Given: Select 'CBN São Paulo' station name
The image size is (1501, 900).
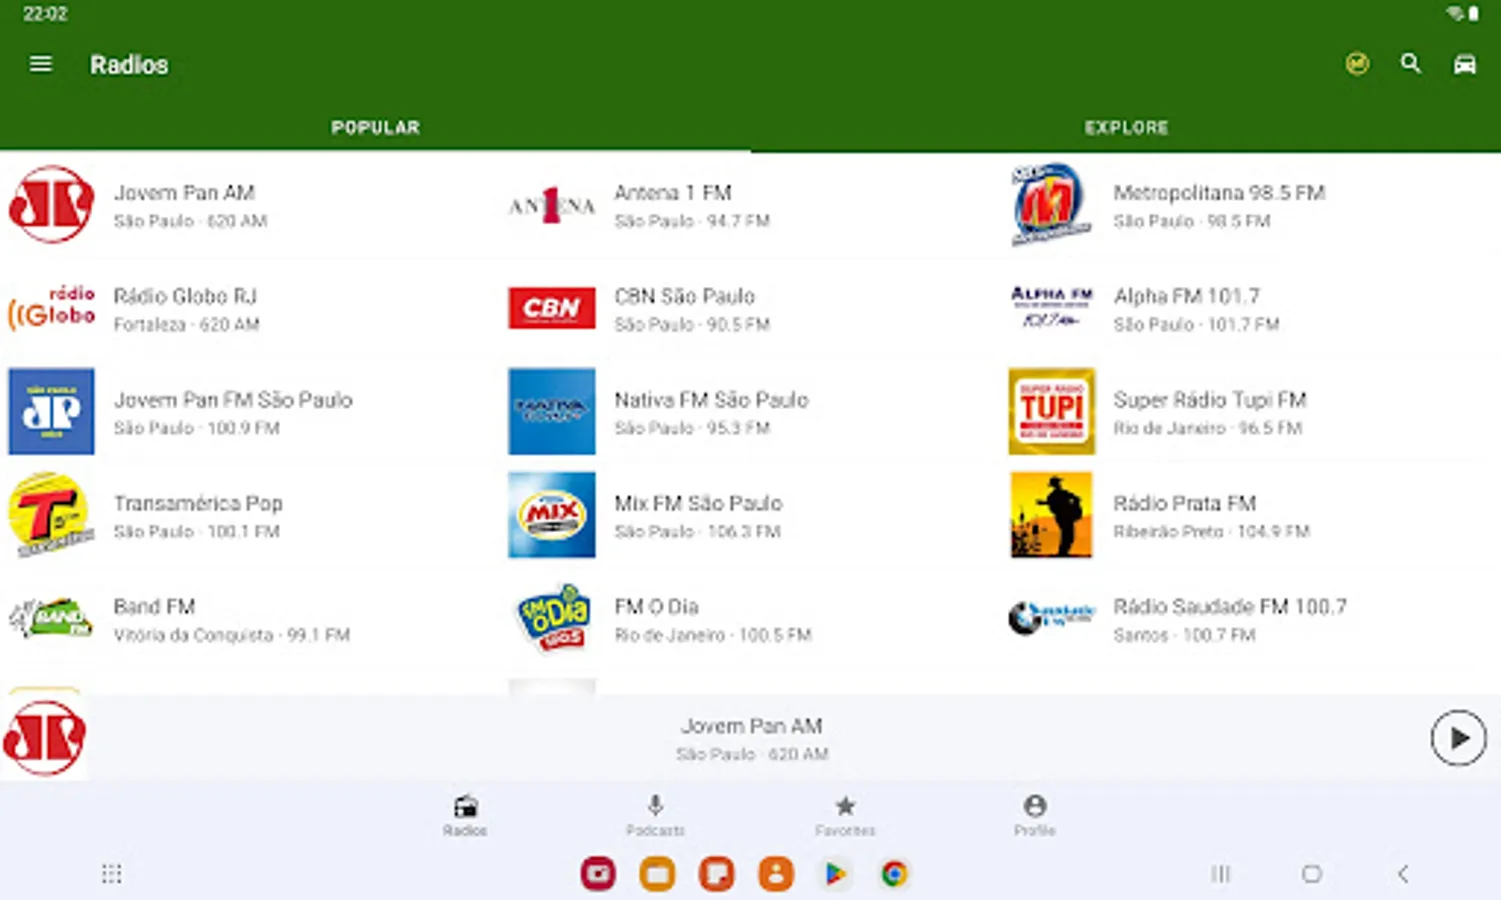Looking at the screenshot, I should (685, 296).
